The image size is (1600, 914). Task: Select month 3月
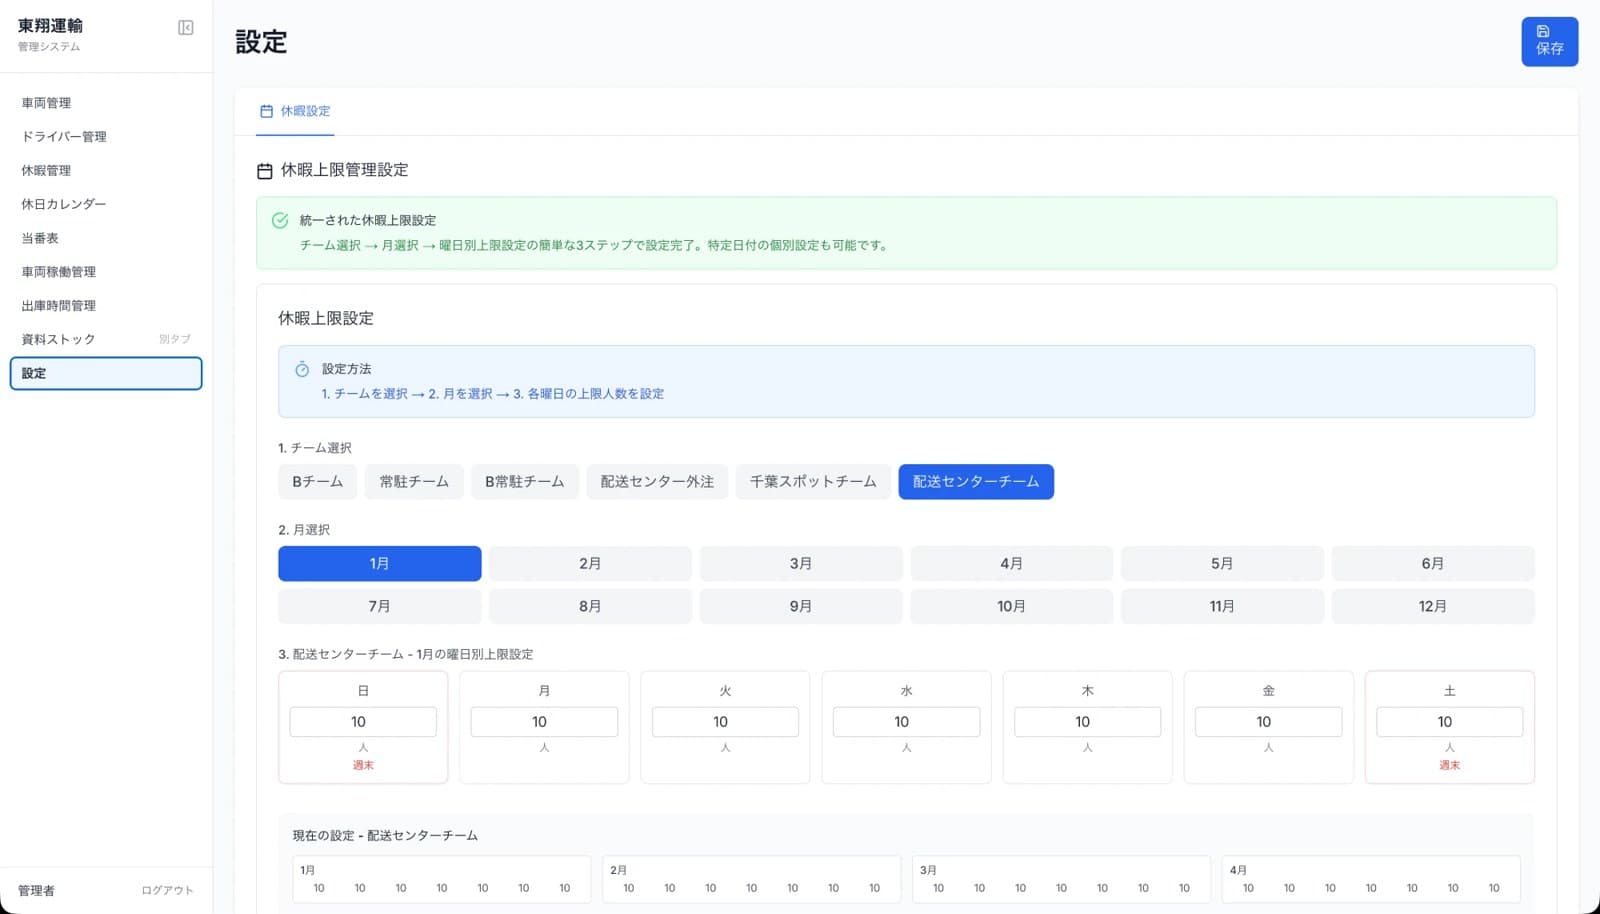[801, 564]
